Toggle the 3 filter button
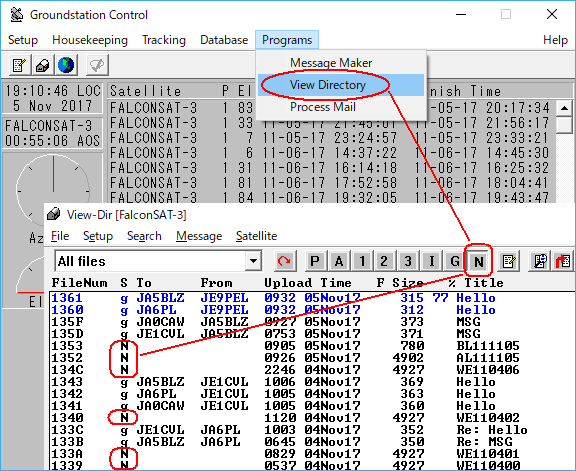Viewport: 576px width, 471px height. (408, 261)
